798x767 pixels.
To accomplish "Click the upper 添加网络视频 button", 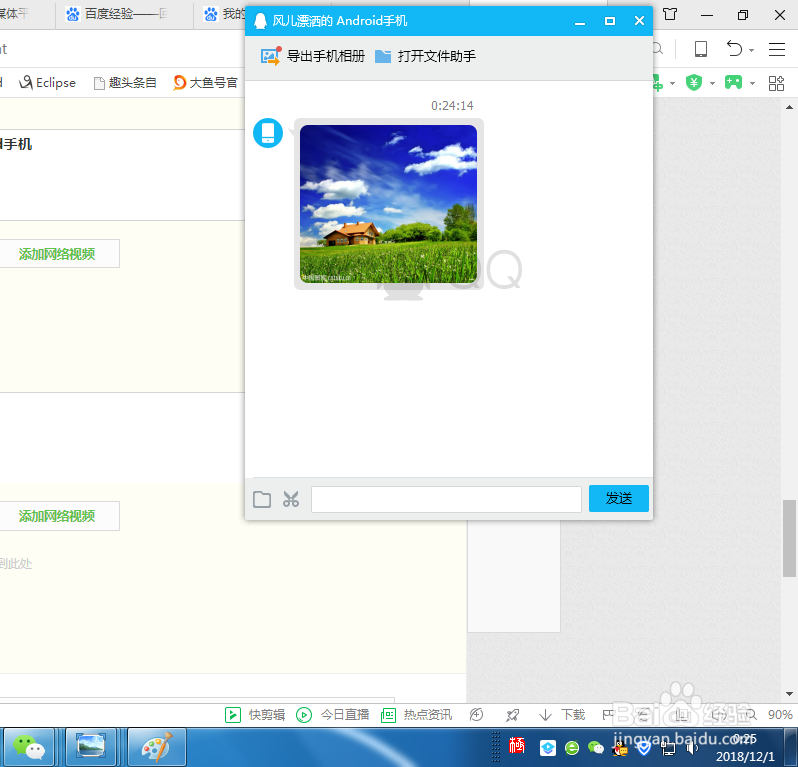I will pyautogui.click(x=57, y=254).
